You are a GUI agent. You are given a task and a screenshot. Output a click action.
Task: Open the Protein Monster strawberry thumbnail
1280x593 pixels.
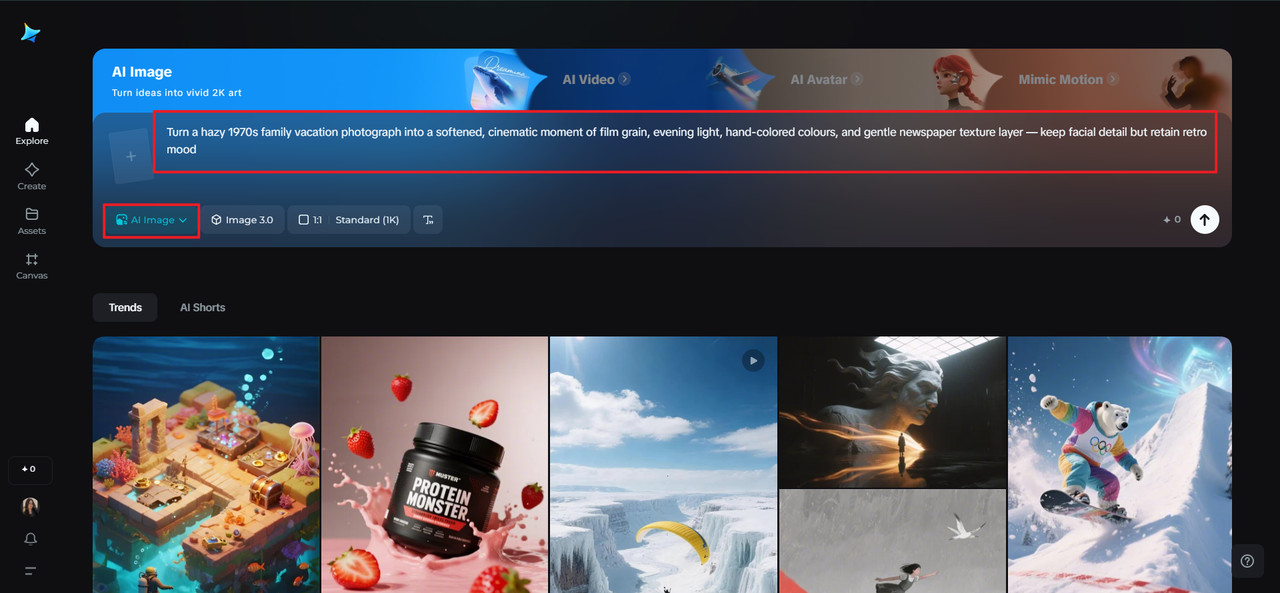tap(435, 464)
